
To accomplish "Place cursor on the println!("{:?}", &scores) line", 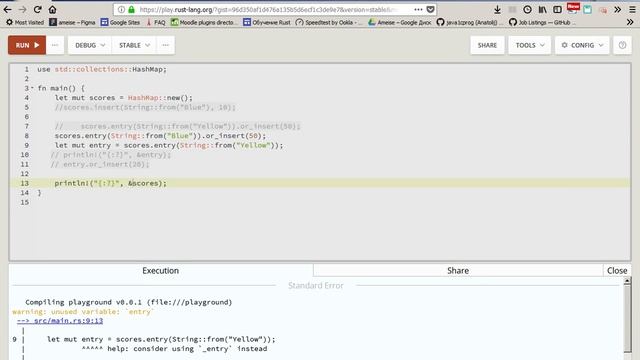I will pos(110,183).
